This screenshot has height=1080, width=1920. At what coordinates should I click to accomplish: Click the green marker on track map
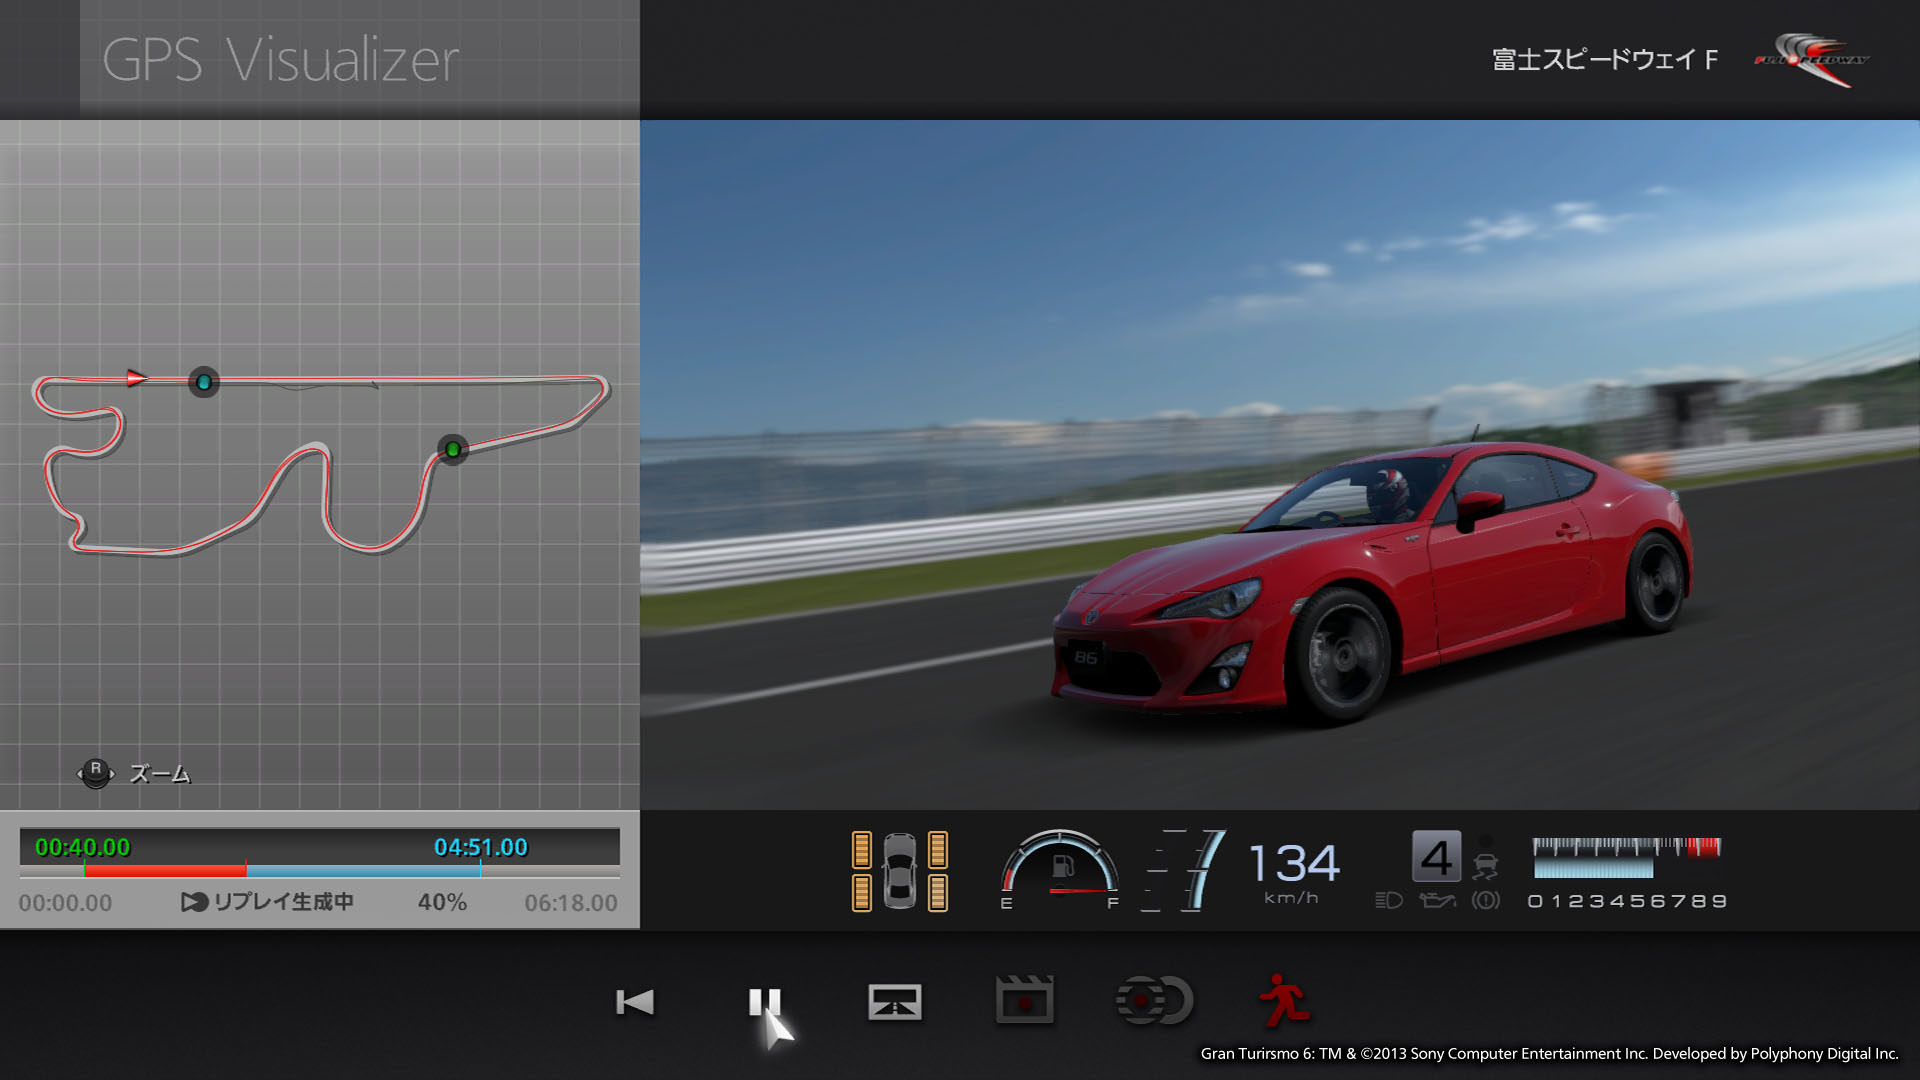click(453, 450)
